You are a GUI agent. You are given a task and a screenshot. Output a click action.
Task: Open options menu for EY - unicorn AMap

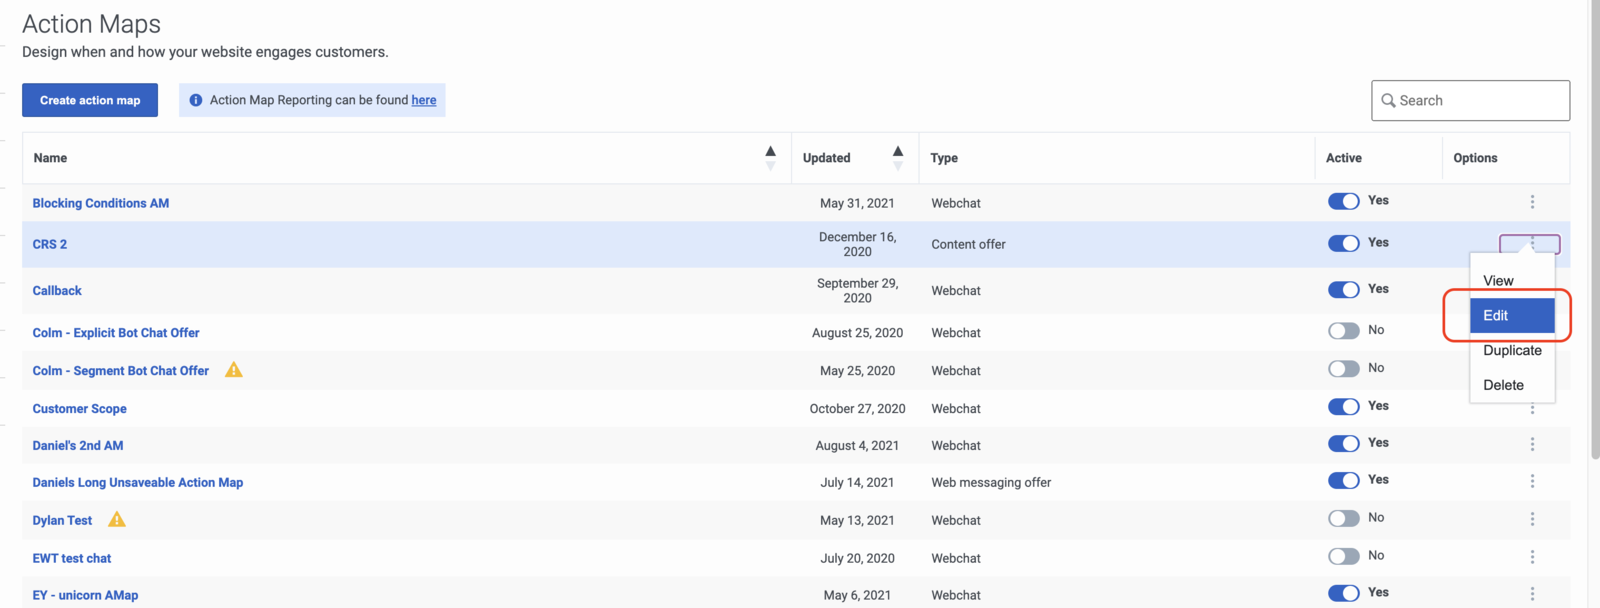(x=1532, y=594)
